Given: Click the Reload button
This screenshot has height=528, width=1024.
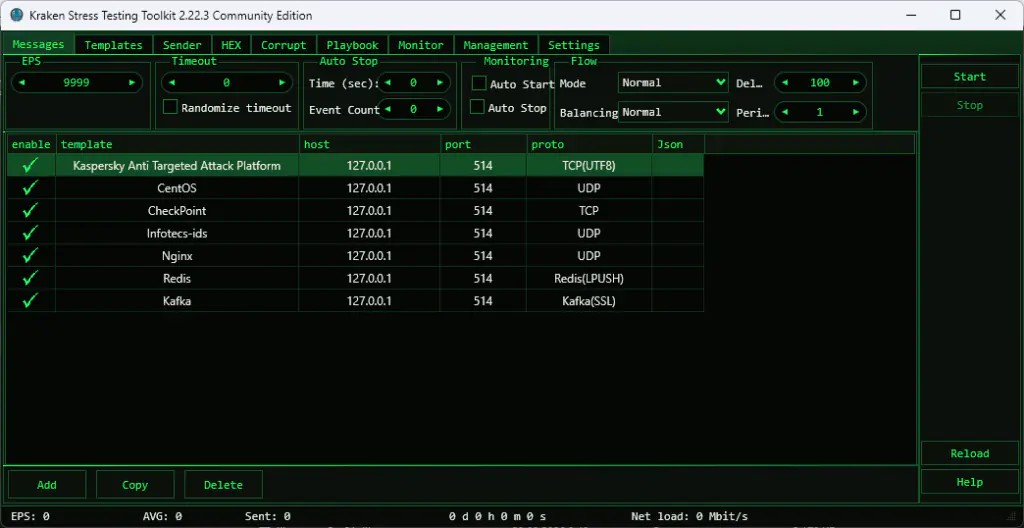Looking at the screenshot, I should click(970, 454).
